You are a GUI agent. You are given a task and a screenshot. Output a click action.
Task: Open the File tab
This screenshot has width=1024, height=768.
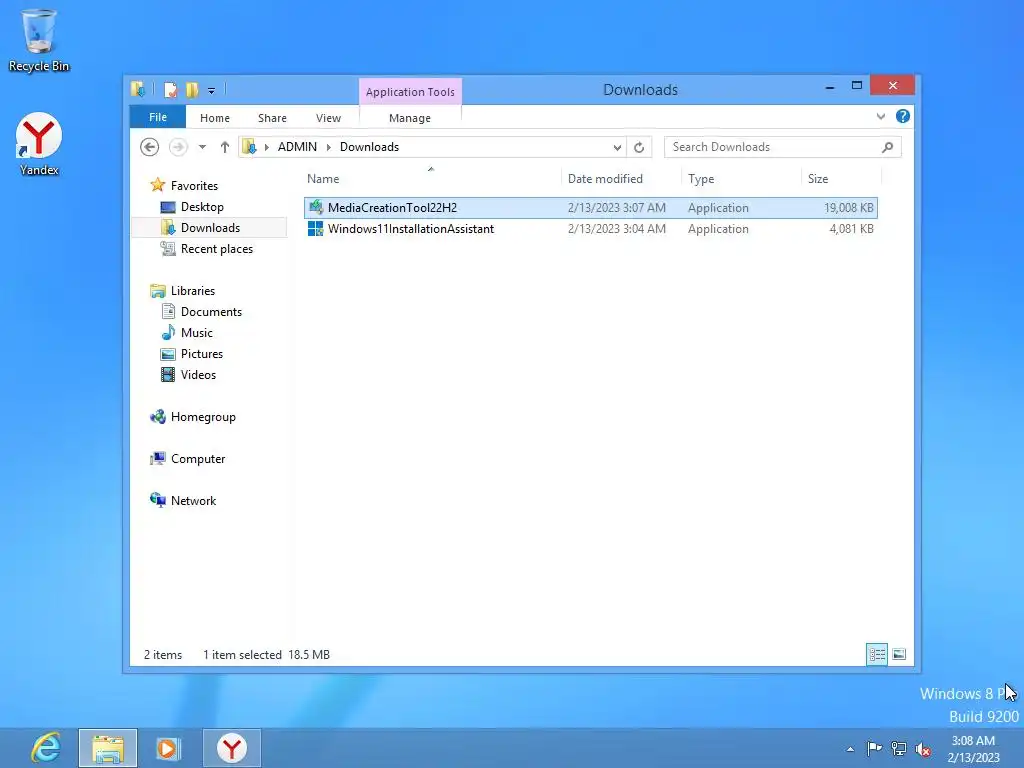pos(158,117)
